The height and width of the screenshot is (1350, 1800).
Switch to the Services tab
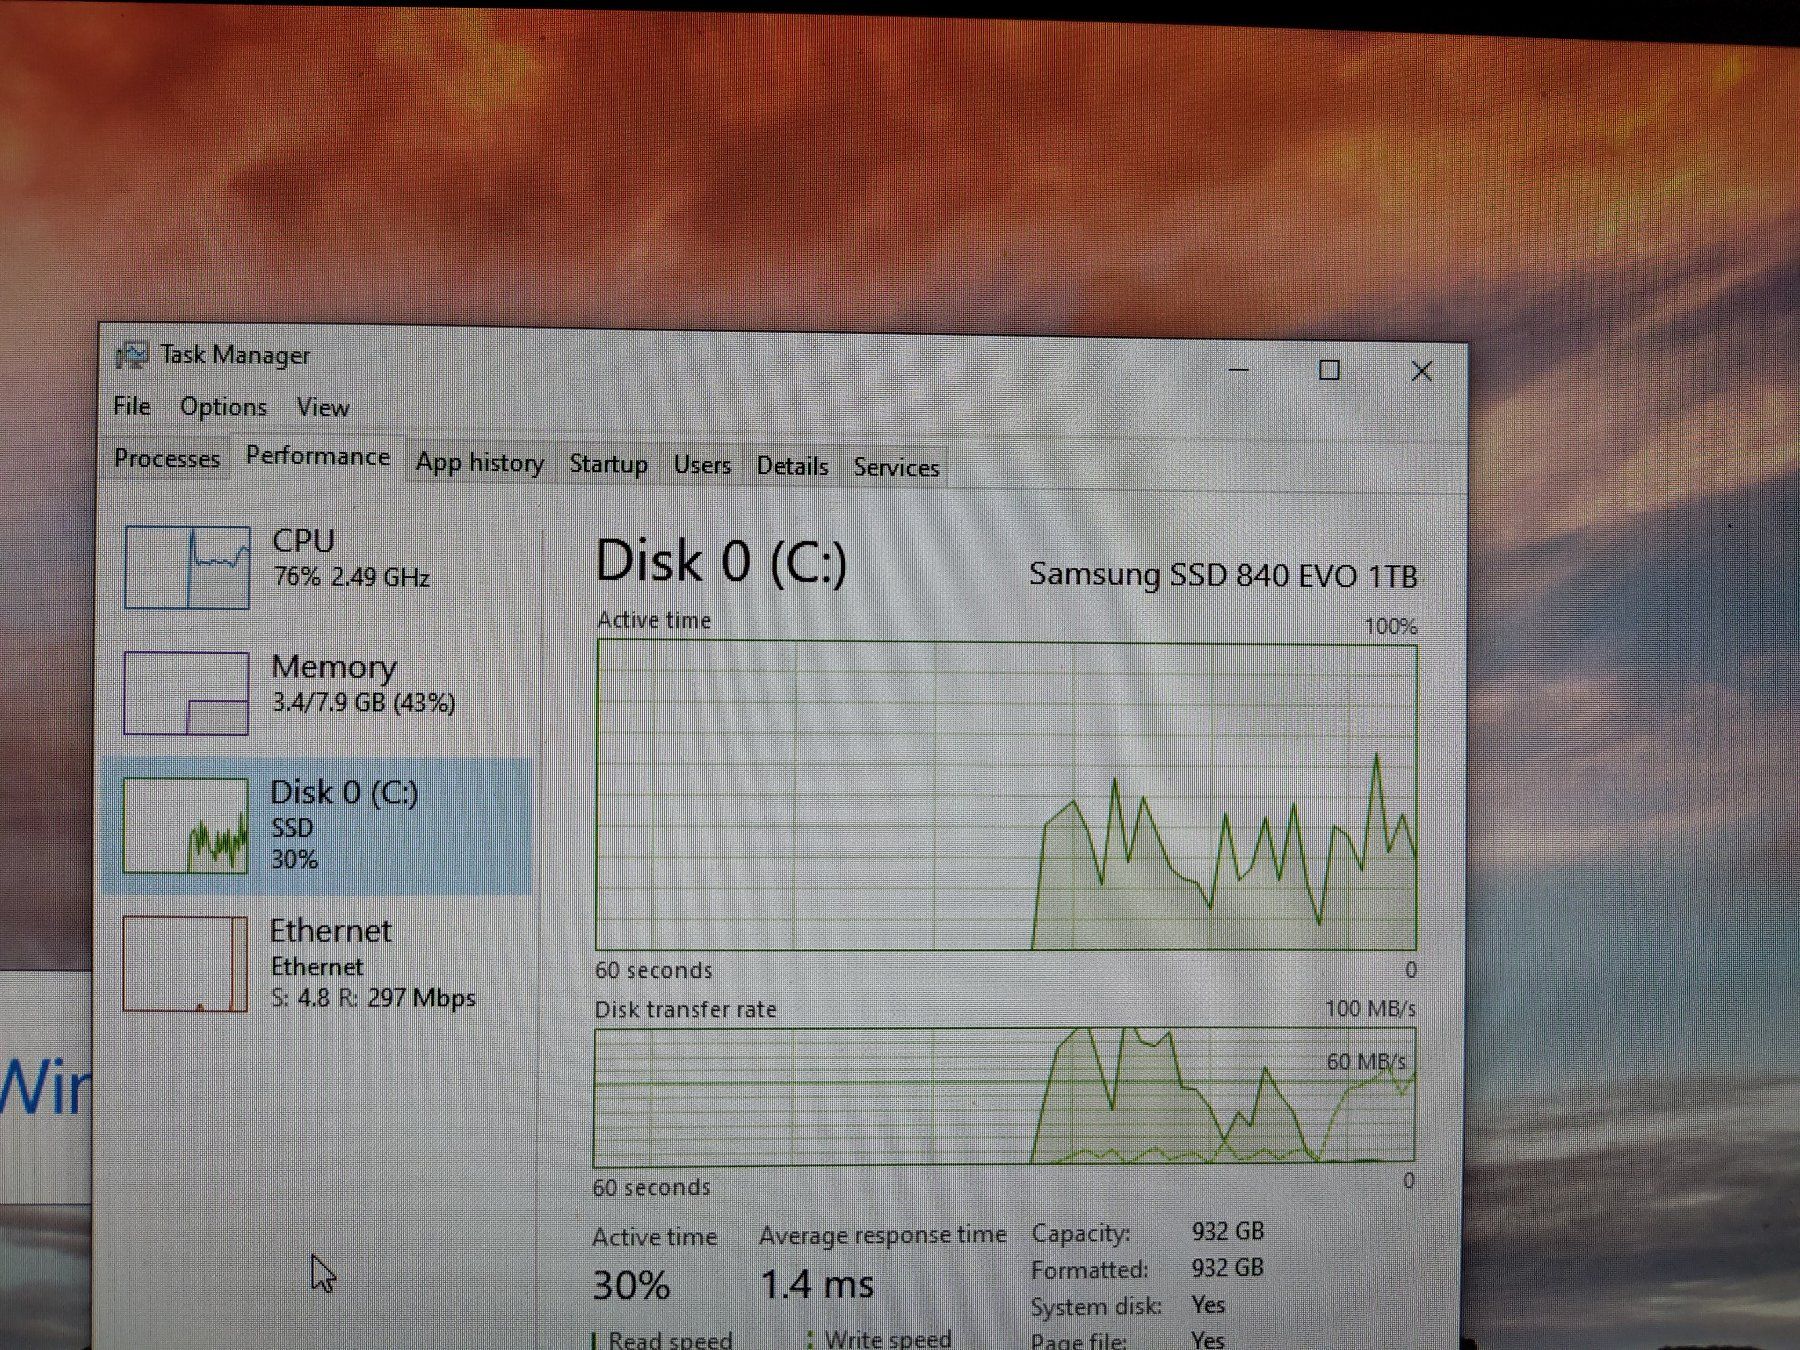coord(896,467)
